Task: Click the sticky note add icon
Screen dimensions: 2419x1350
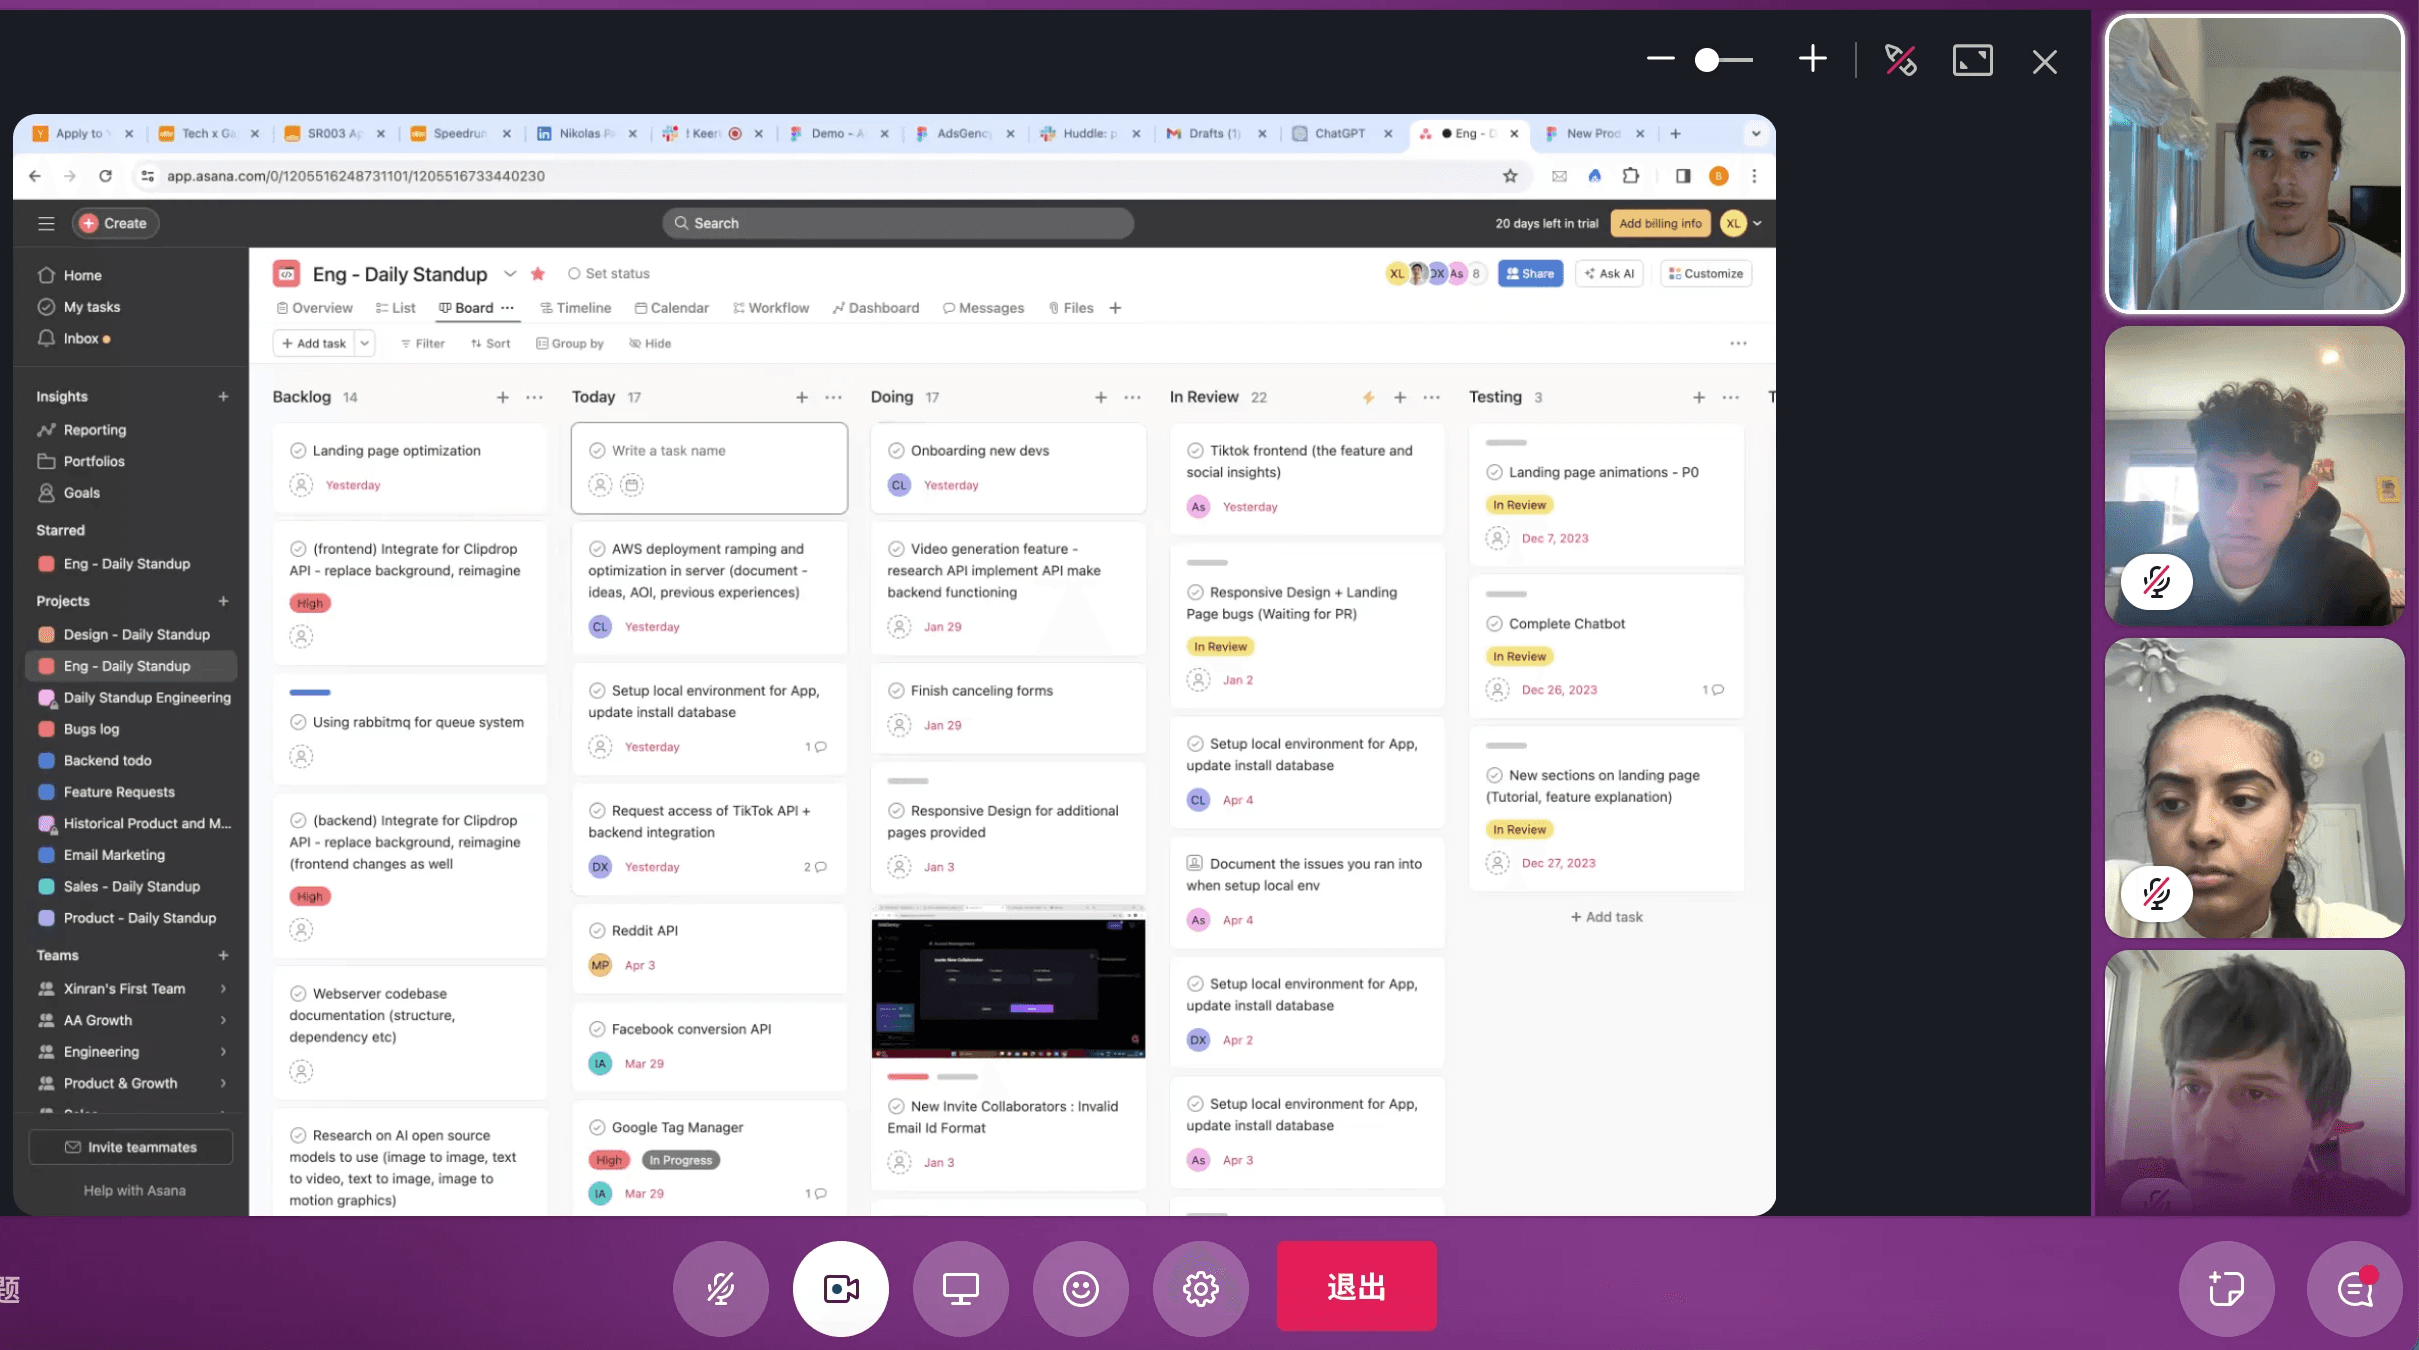Action: pos(2226,1288)
